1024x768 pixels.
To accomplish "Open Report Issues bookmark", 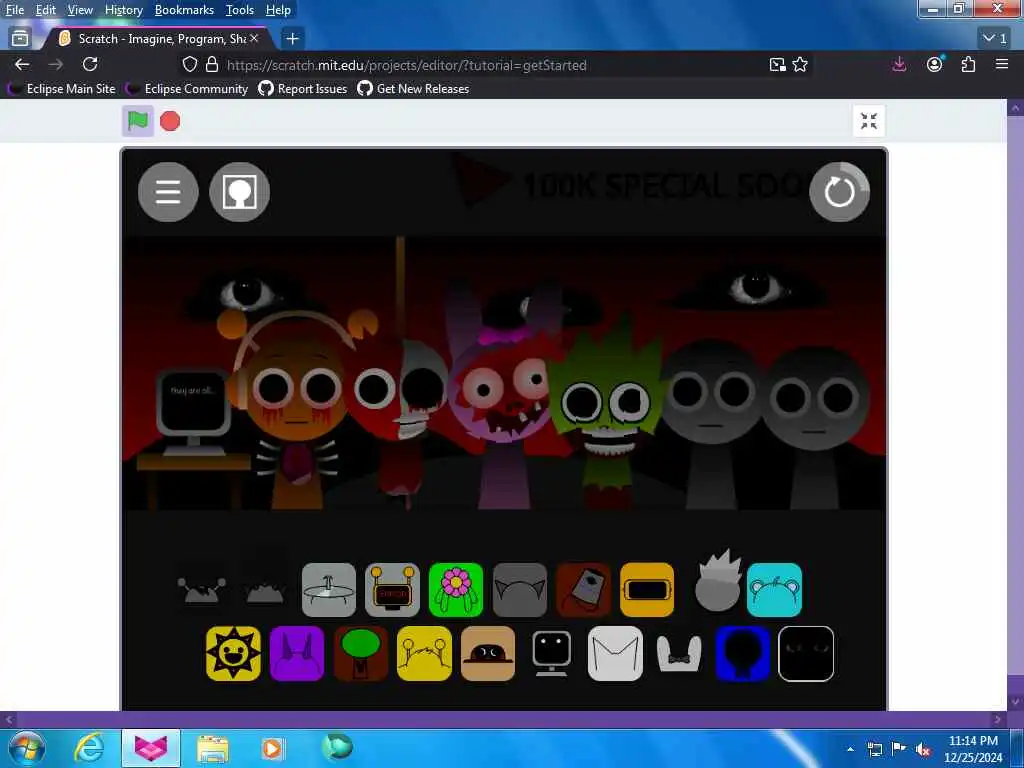I will 303,89.
